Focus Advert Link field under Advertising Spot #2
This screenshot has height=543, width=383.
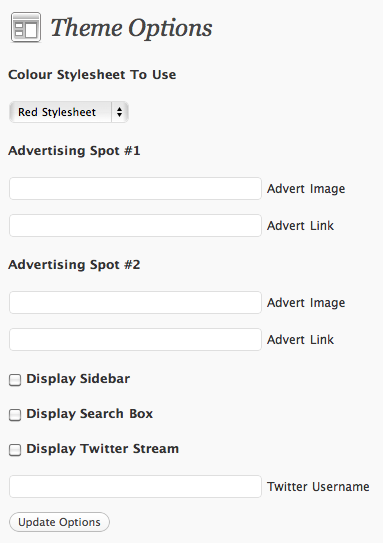point(135,339)
